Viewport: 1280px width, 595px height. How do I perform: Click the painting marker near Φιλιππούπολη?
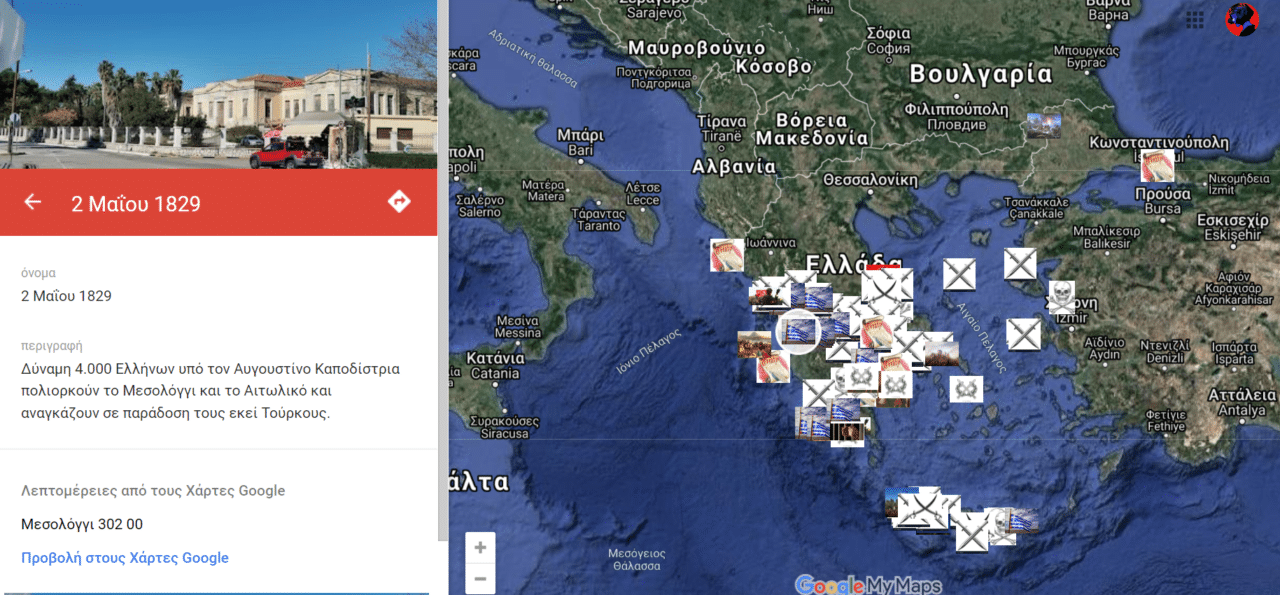[x=1043, y=127]
